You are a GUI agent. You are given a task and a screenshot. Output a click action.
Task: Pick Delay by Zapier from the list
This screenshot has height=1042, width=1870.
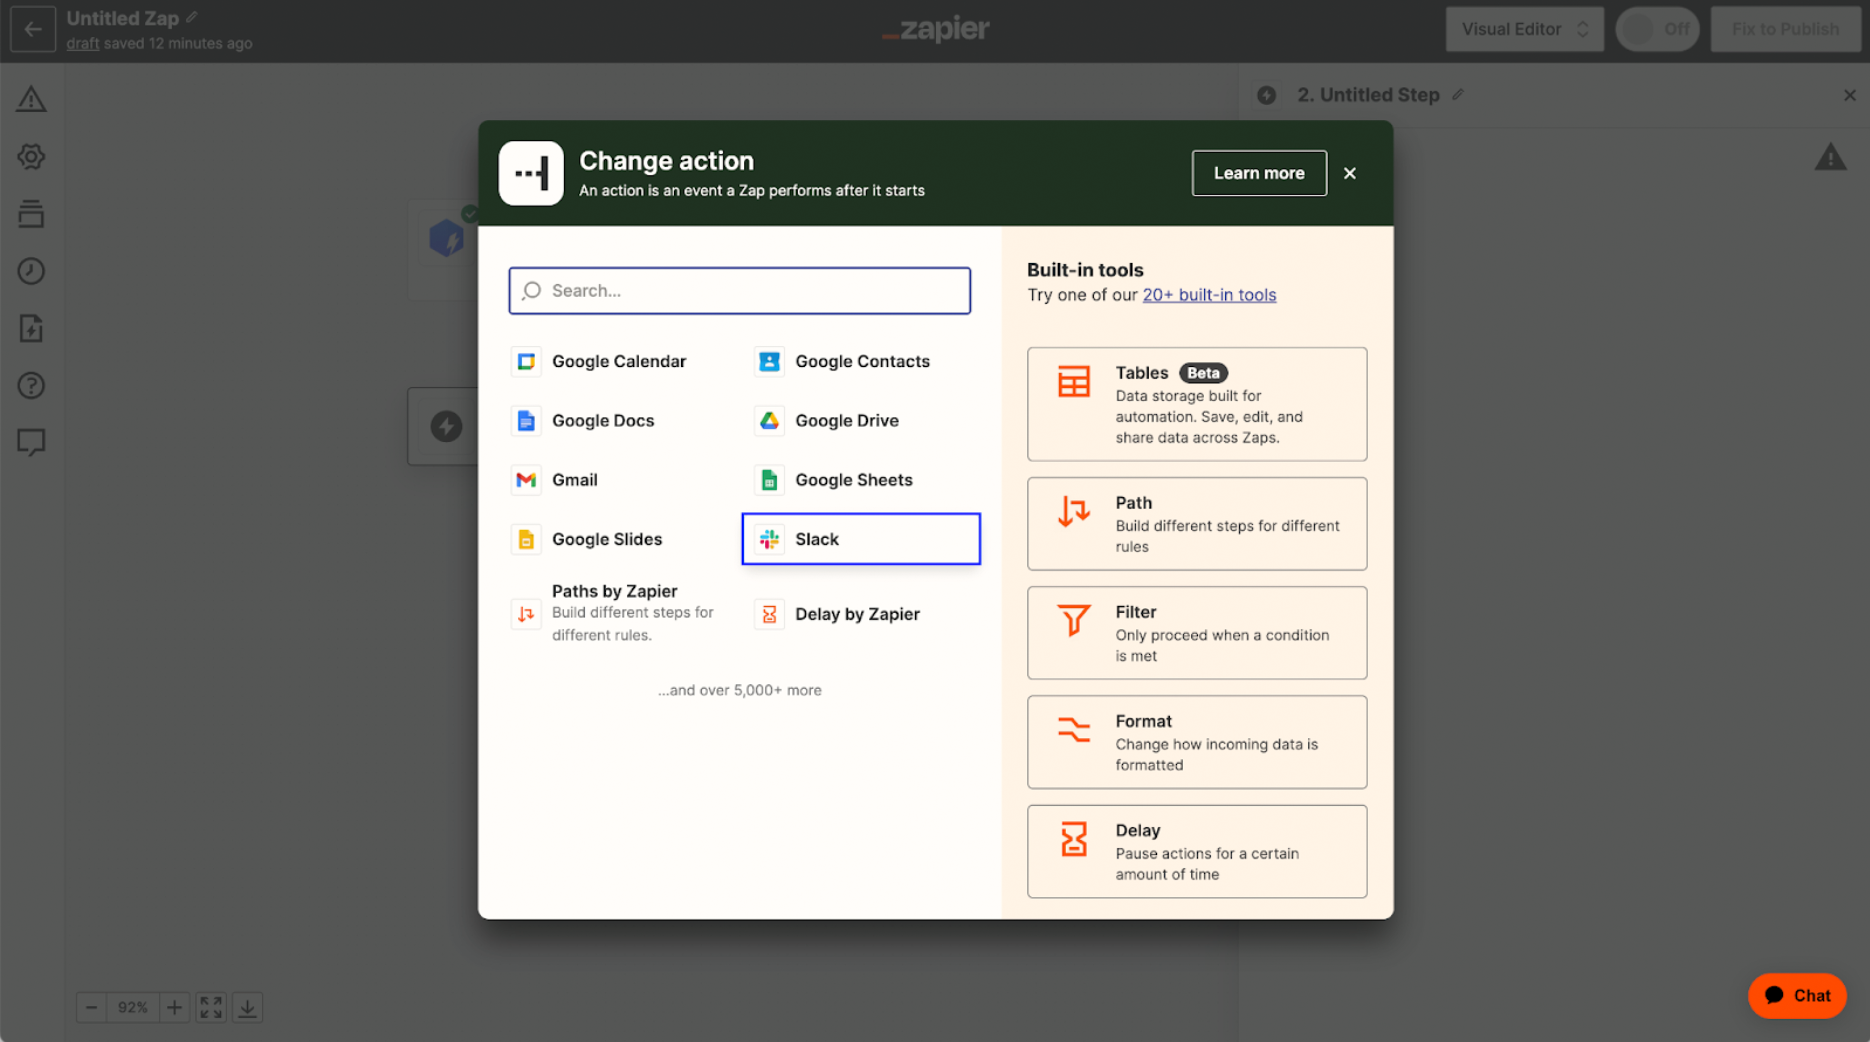tap(856, 613)
